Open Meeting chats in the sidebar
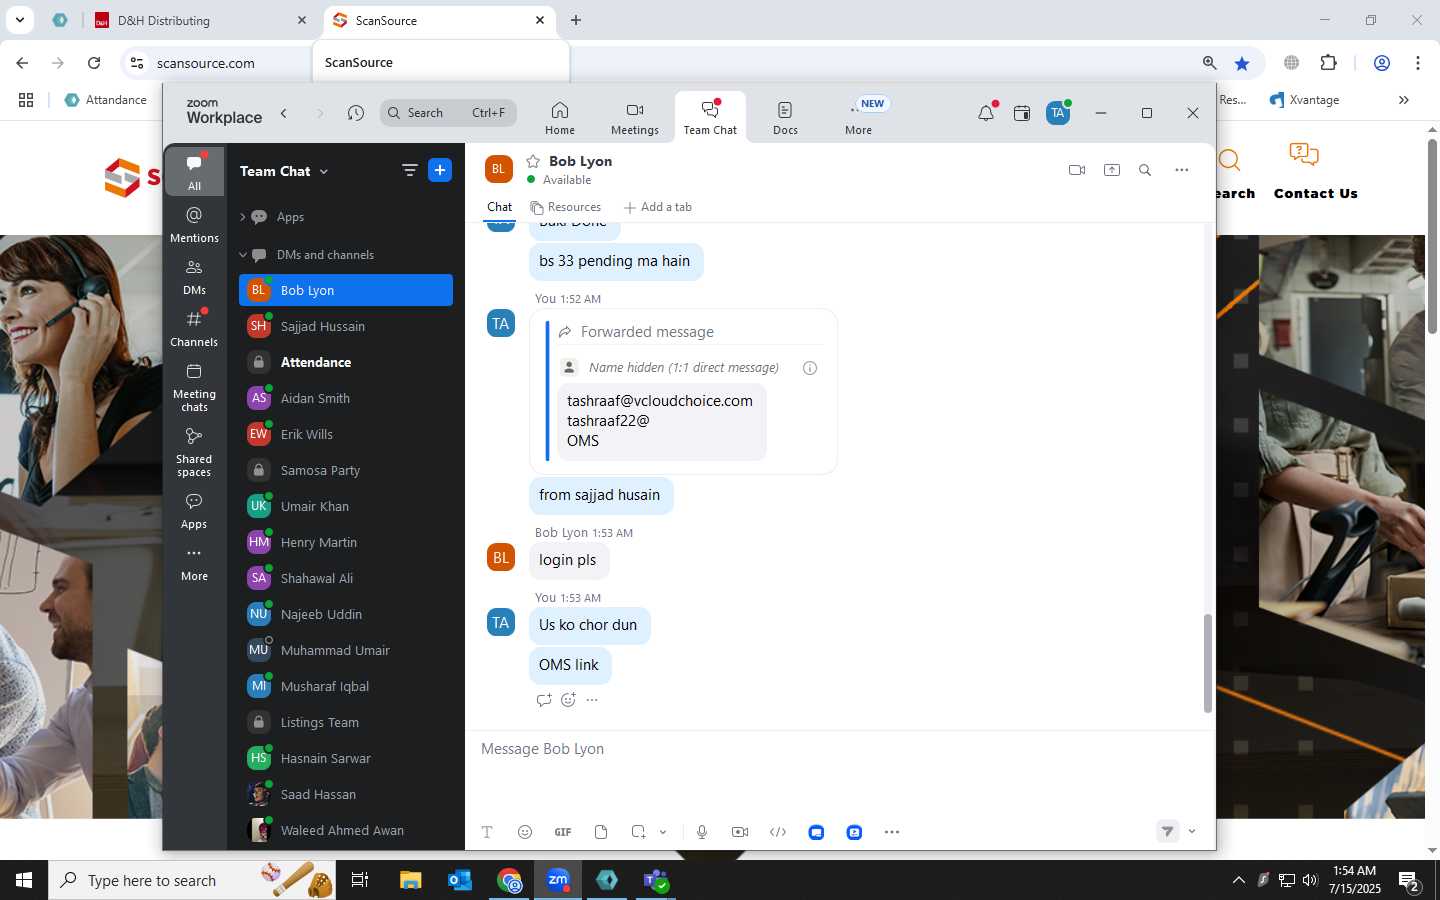This screenshot has width=1440, height=900. tap(194, 387)
